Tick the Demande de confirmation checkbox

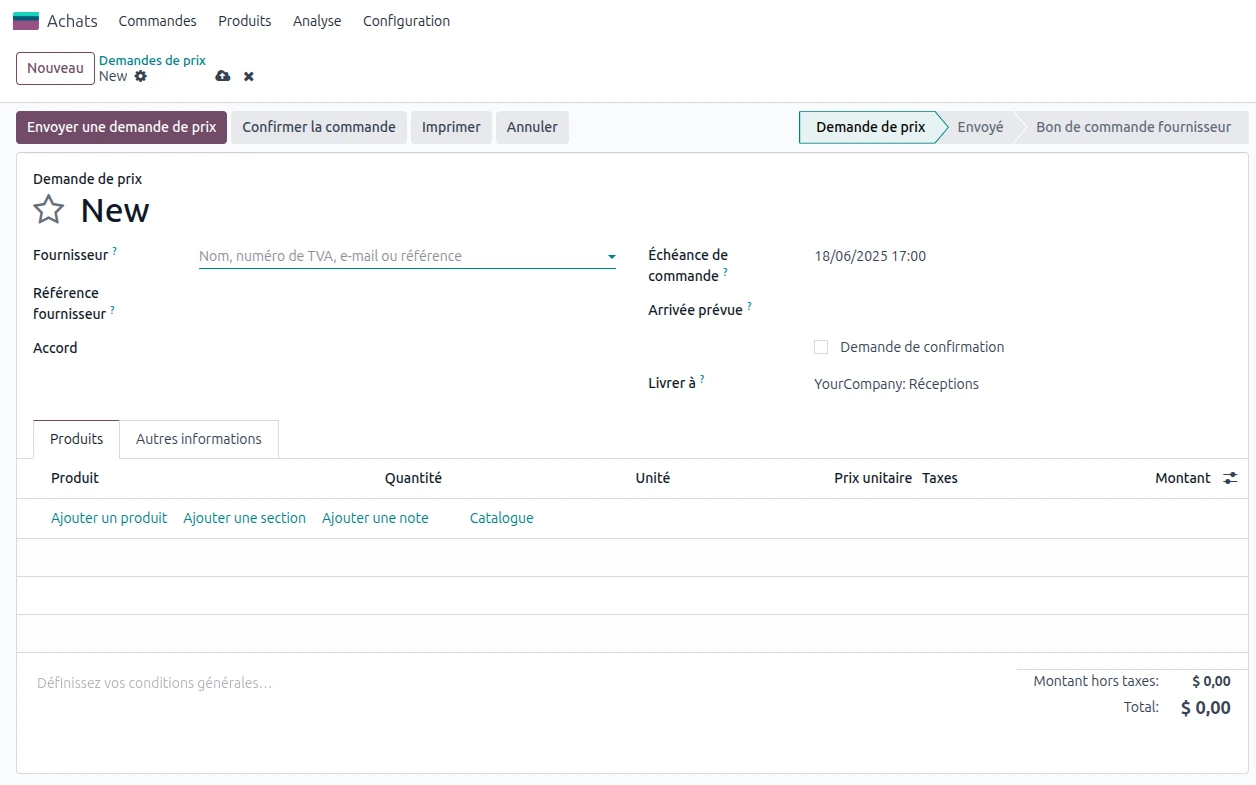tap(821, 347)
